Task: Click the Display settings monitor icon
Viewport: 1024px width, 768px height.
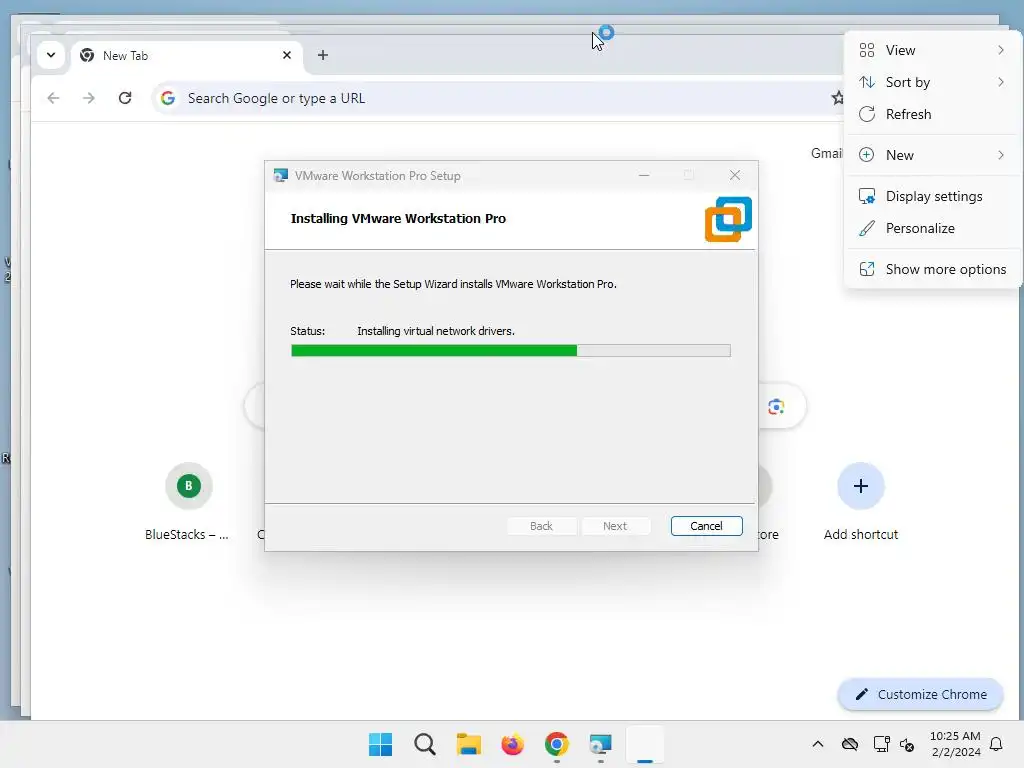Action: tap(867, 197)
